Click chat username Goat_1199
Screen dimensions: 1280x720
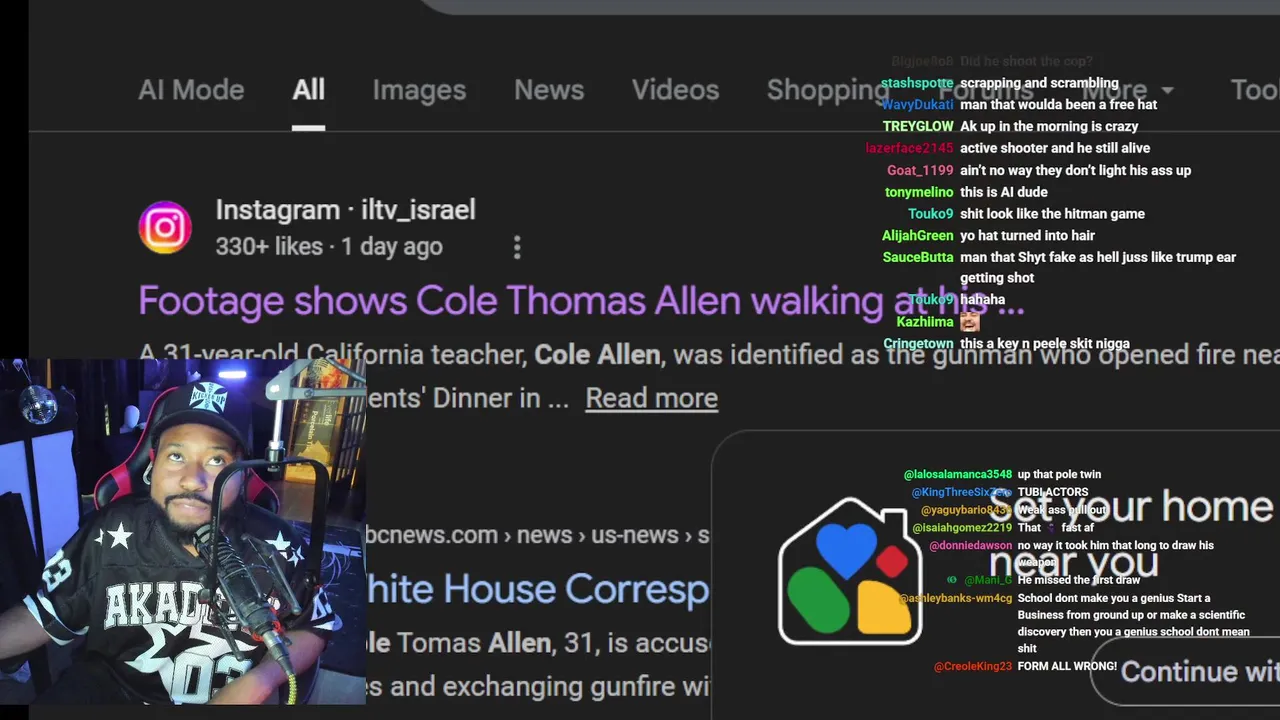click(x=920, y=170)
